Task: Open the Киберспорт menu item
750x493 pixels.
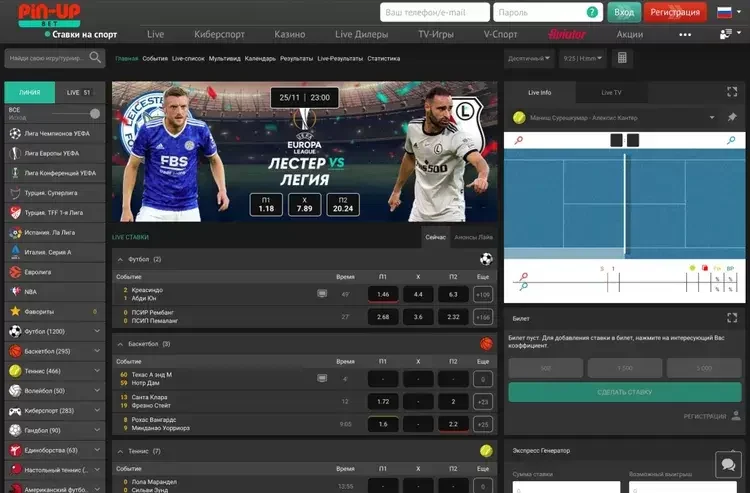Action: [x=219, y=34]
